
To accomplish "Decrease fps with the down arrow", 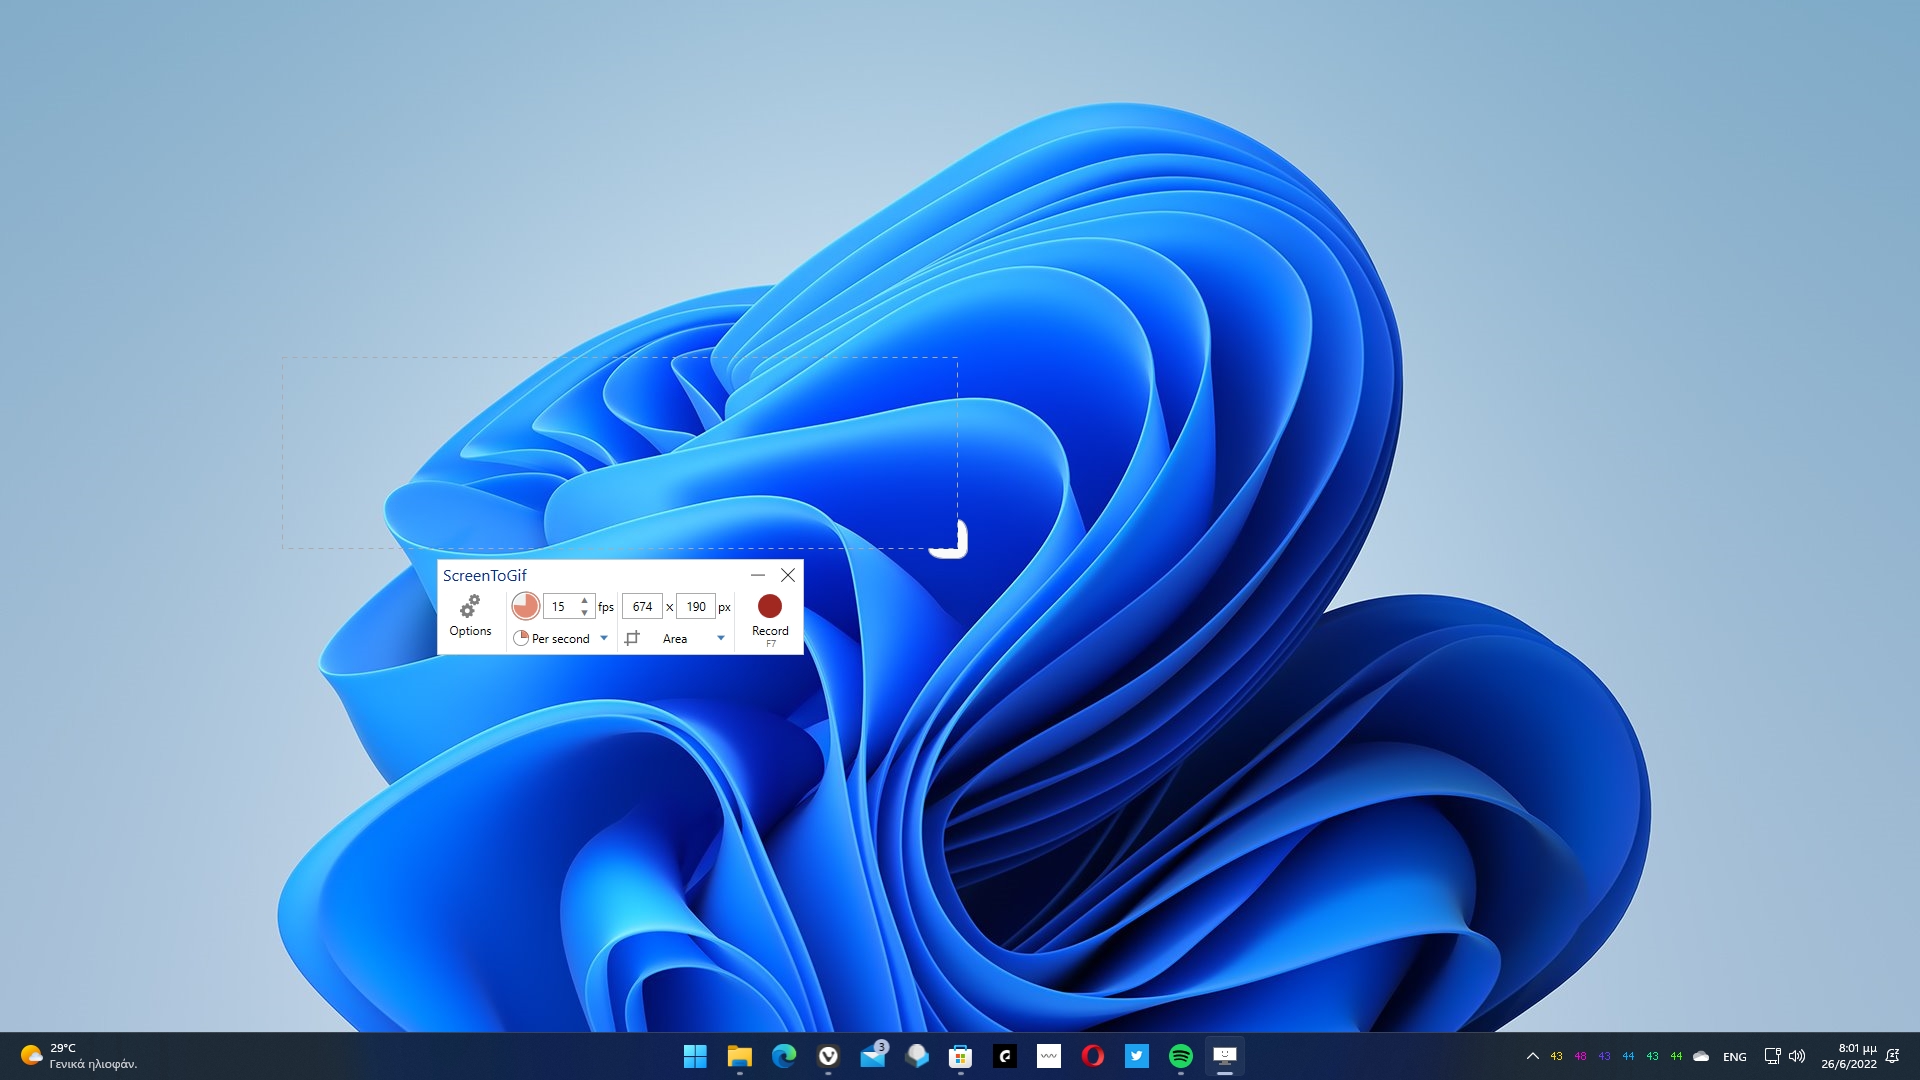I will click(x=585, y=612).
